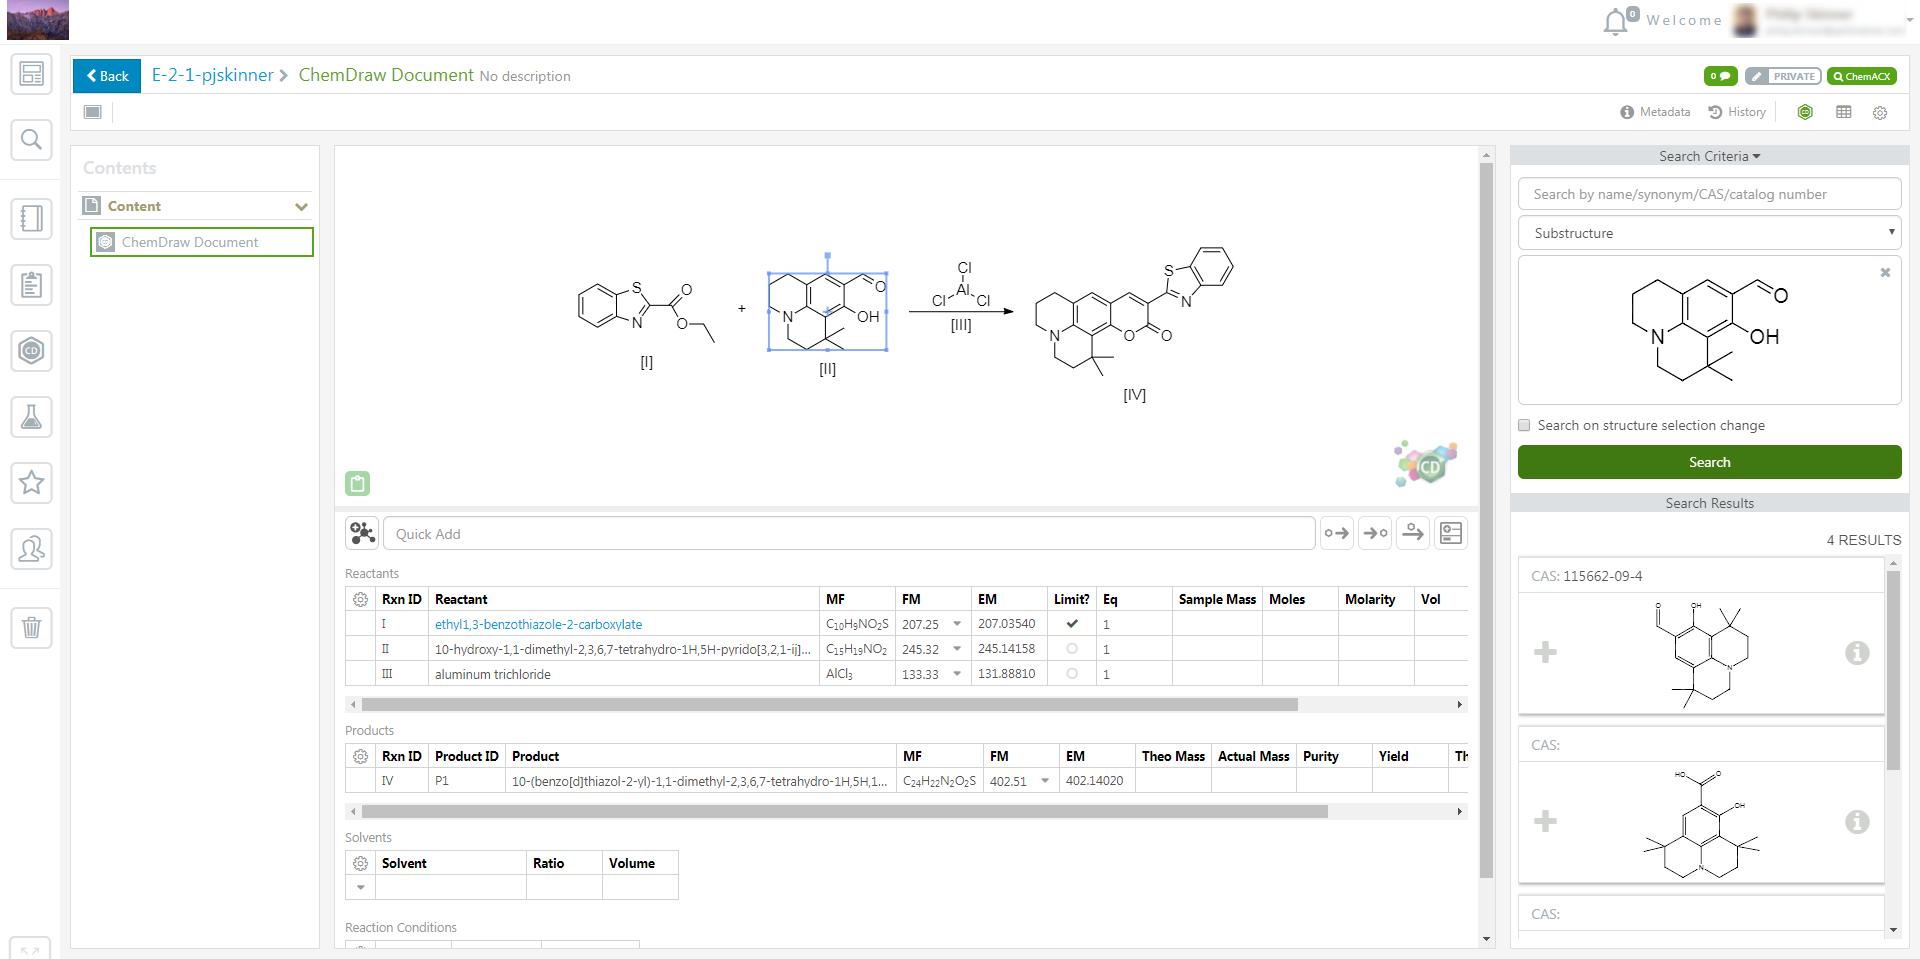Open the search icon in left sidebar

pos(31,140)
